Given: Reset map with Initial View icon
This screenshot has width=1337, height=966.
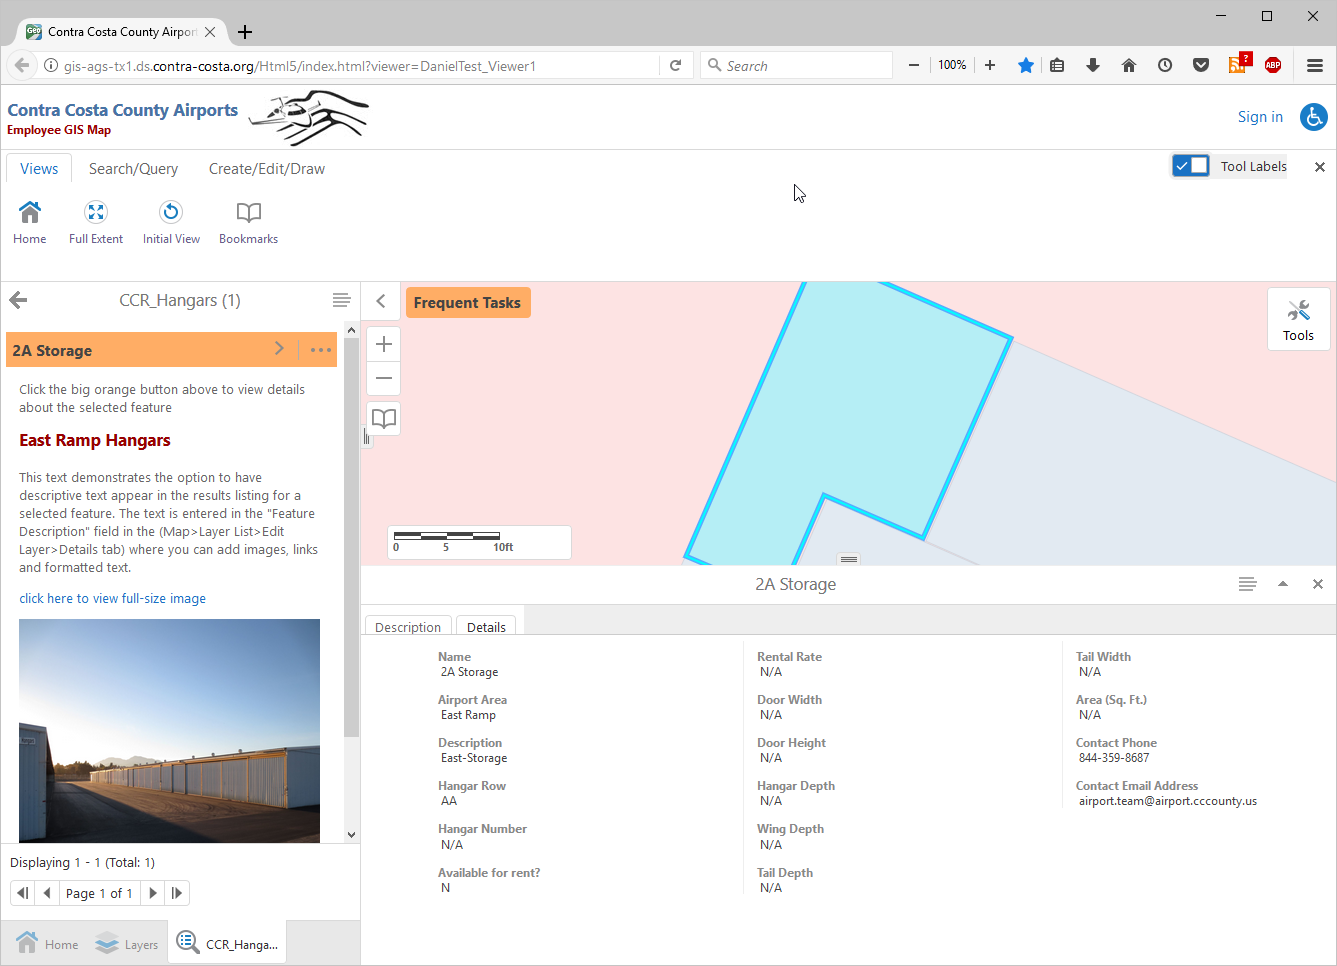Looking at the screenshot, I should click(x=171, y=213).
